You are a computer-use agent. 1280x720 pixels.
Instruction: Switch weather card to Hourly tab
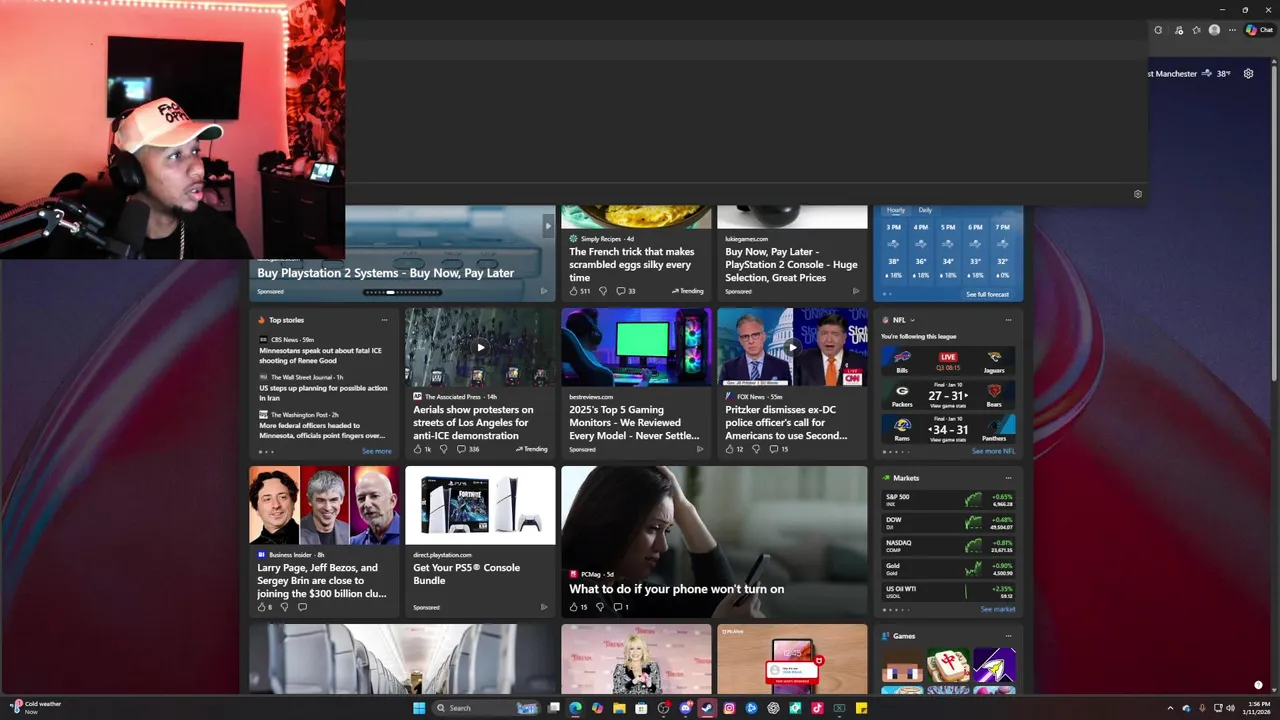[x=896, y=210]
